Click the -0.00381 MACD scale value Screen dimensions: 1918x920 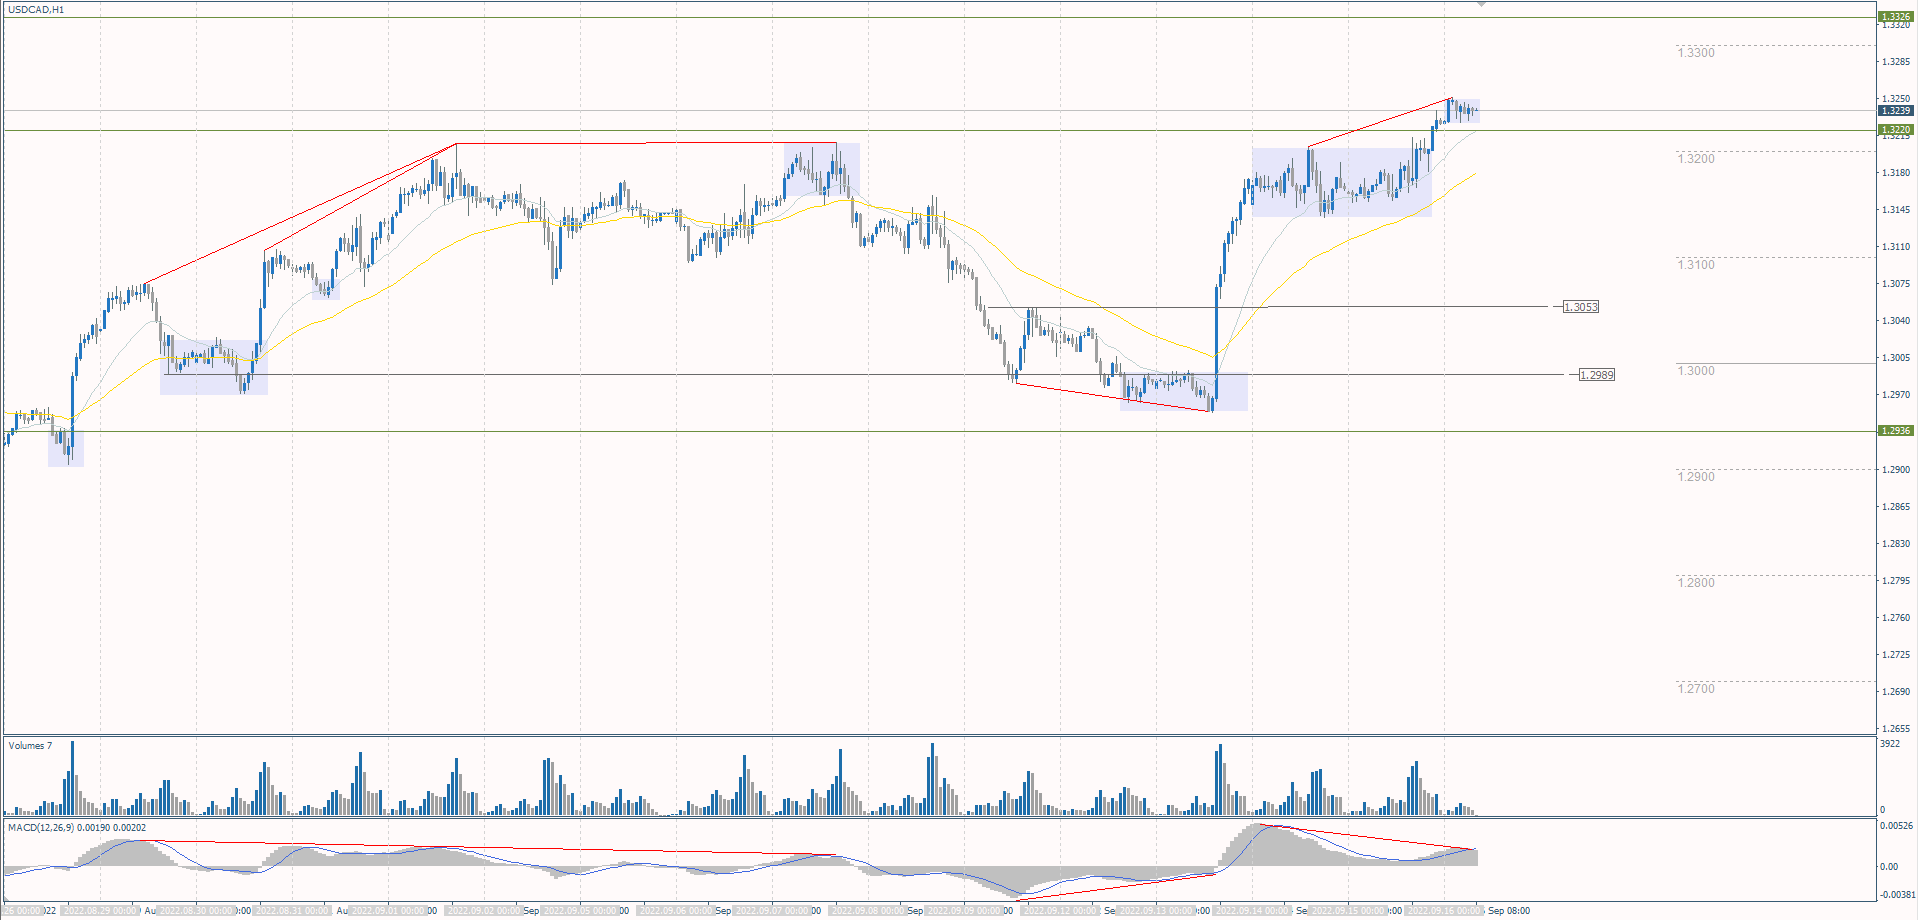click(1897, 895)
